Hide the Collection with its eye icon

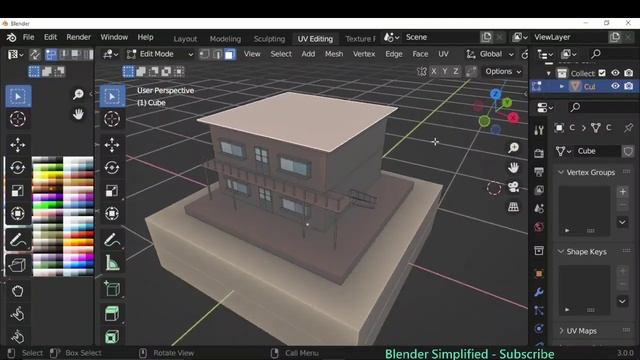click(x=615, y=73)
